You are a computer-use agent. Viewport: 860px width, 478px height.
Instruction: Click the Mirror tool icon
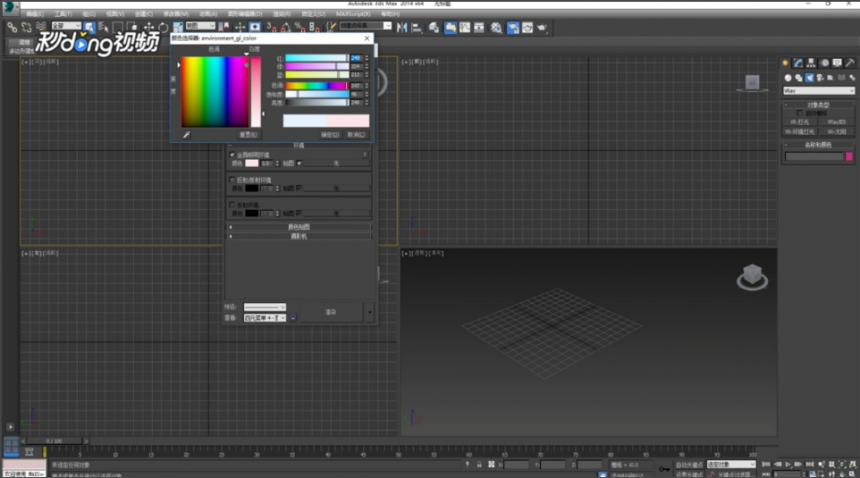pos(402,27)
